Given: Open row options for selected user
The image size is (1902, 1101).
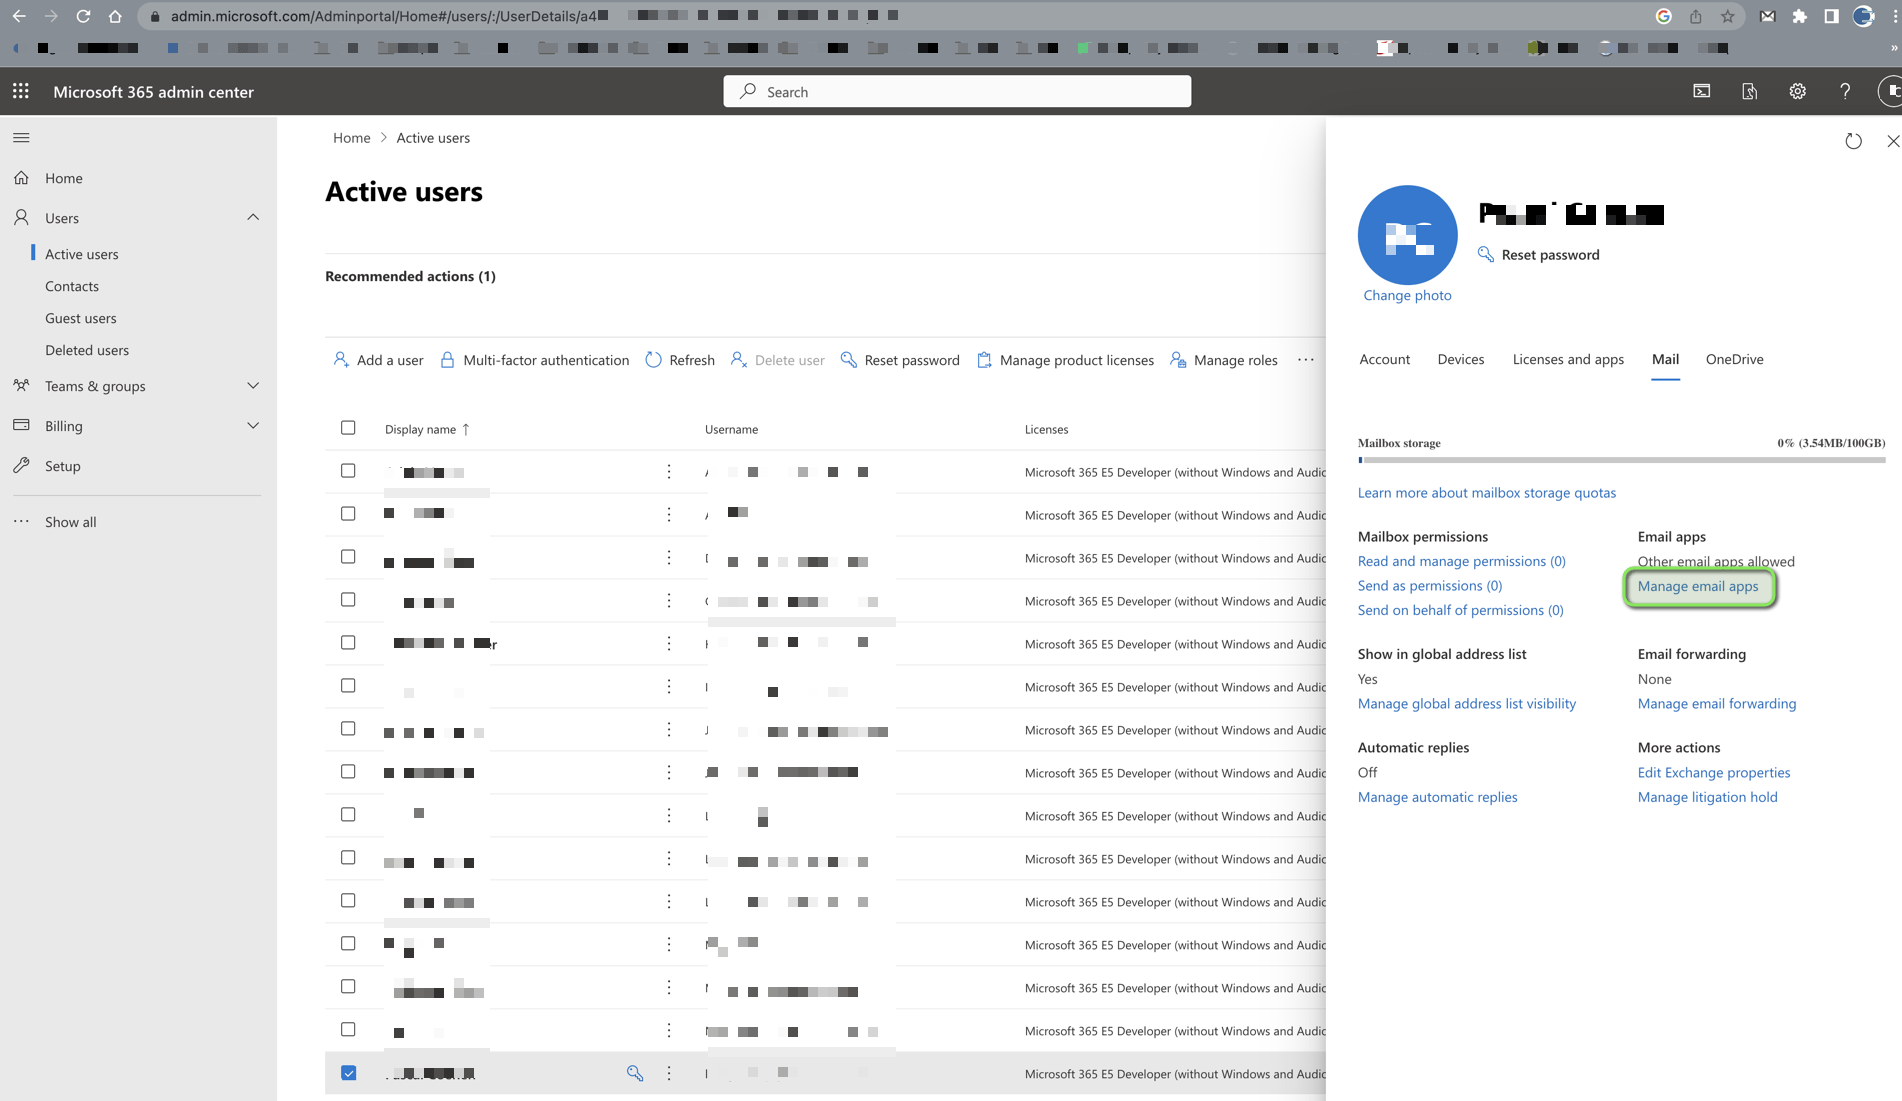Looking at the screenshot, I should 669,1073.
